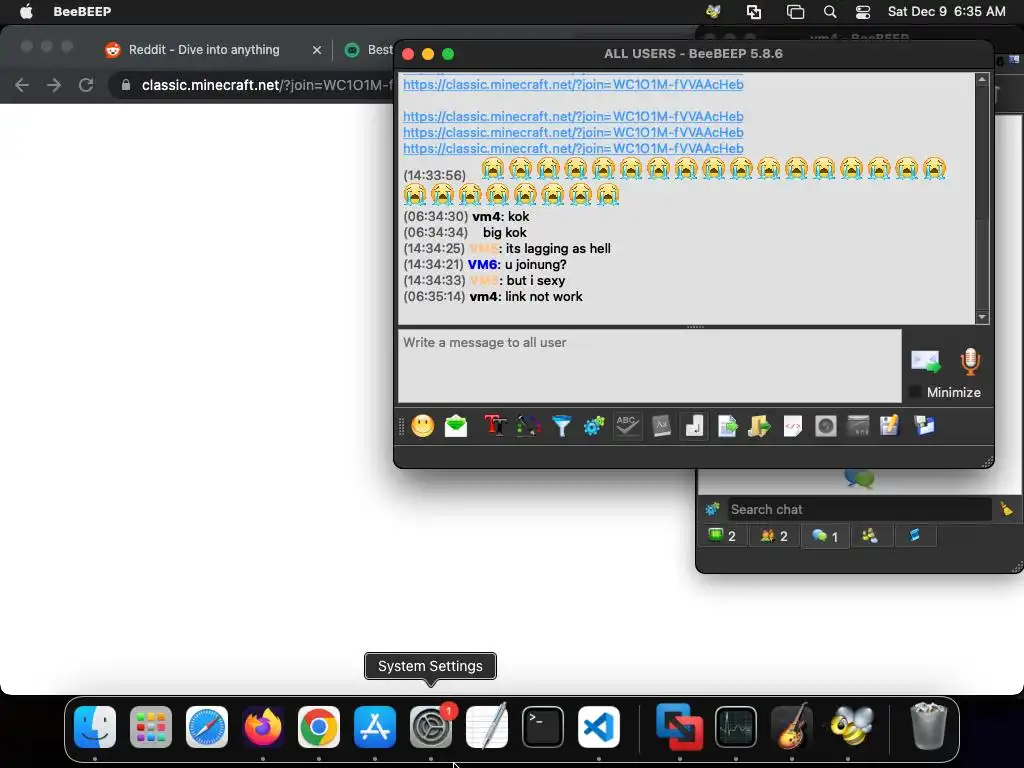The width and height of the screenshot is (1024, 768).
Task: Open GarageBand from the Dock
Action: click(x=792, y=727)
